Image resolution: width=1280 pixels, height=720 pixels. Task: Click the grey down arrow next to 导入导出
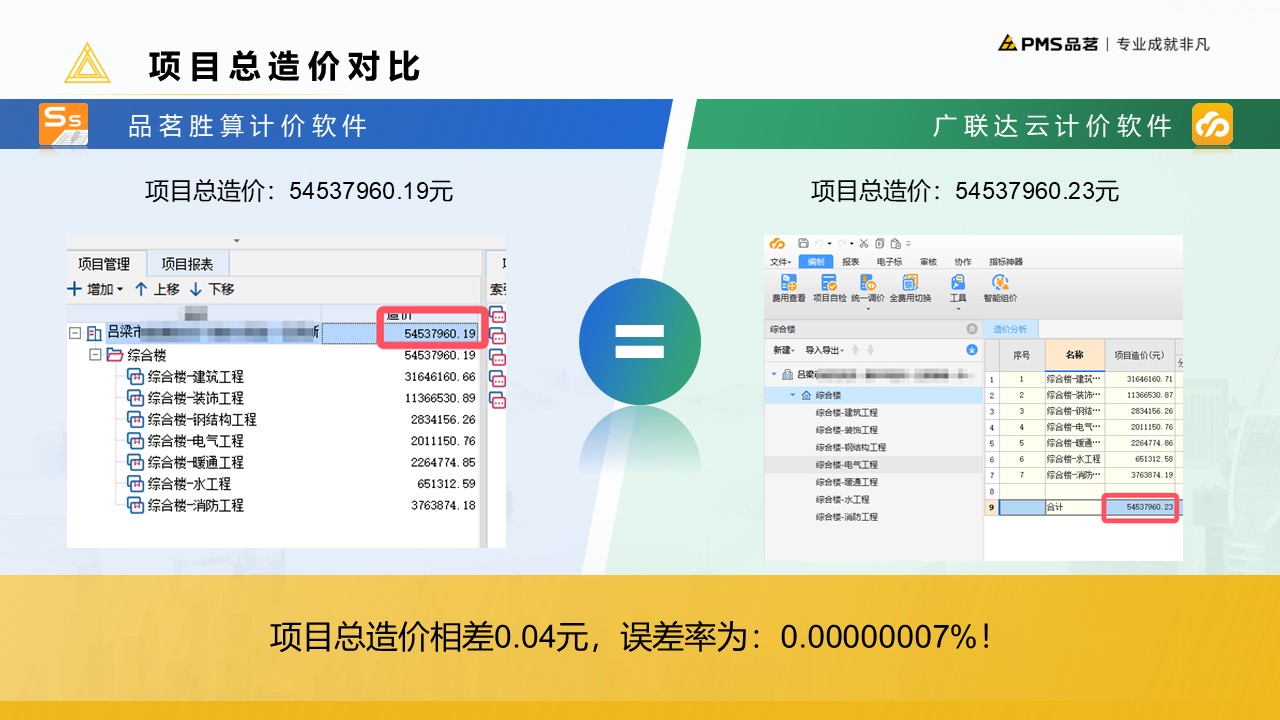[870, 350]
